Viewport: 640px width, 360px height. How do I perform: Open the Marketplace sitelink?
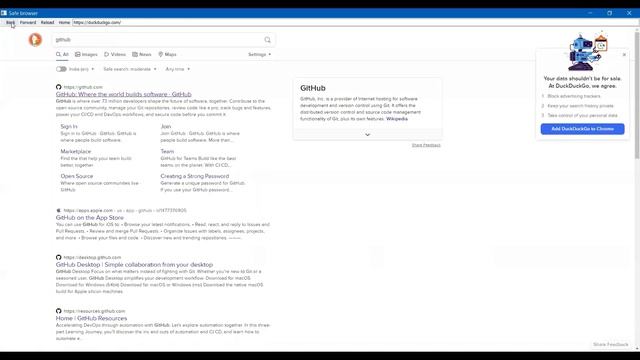(x=76, y=151)
